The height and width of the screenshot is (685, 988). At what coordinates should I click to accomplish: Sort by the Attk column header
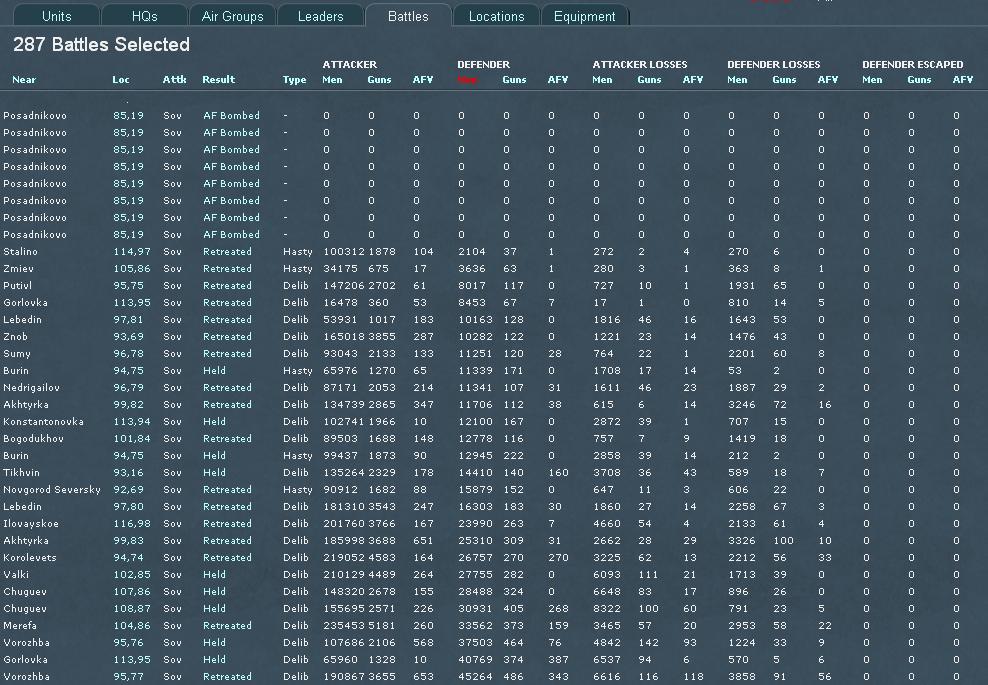(175, 79)
